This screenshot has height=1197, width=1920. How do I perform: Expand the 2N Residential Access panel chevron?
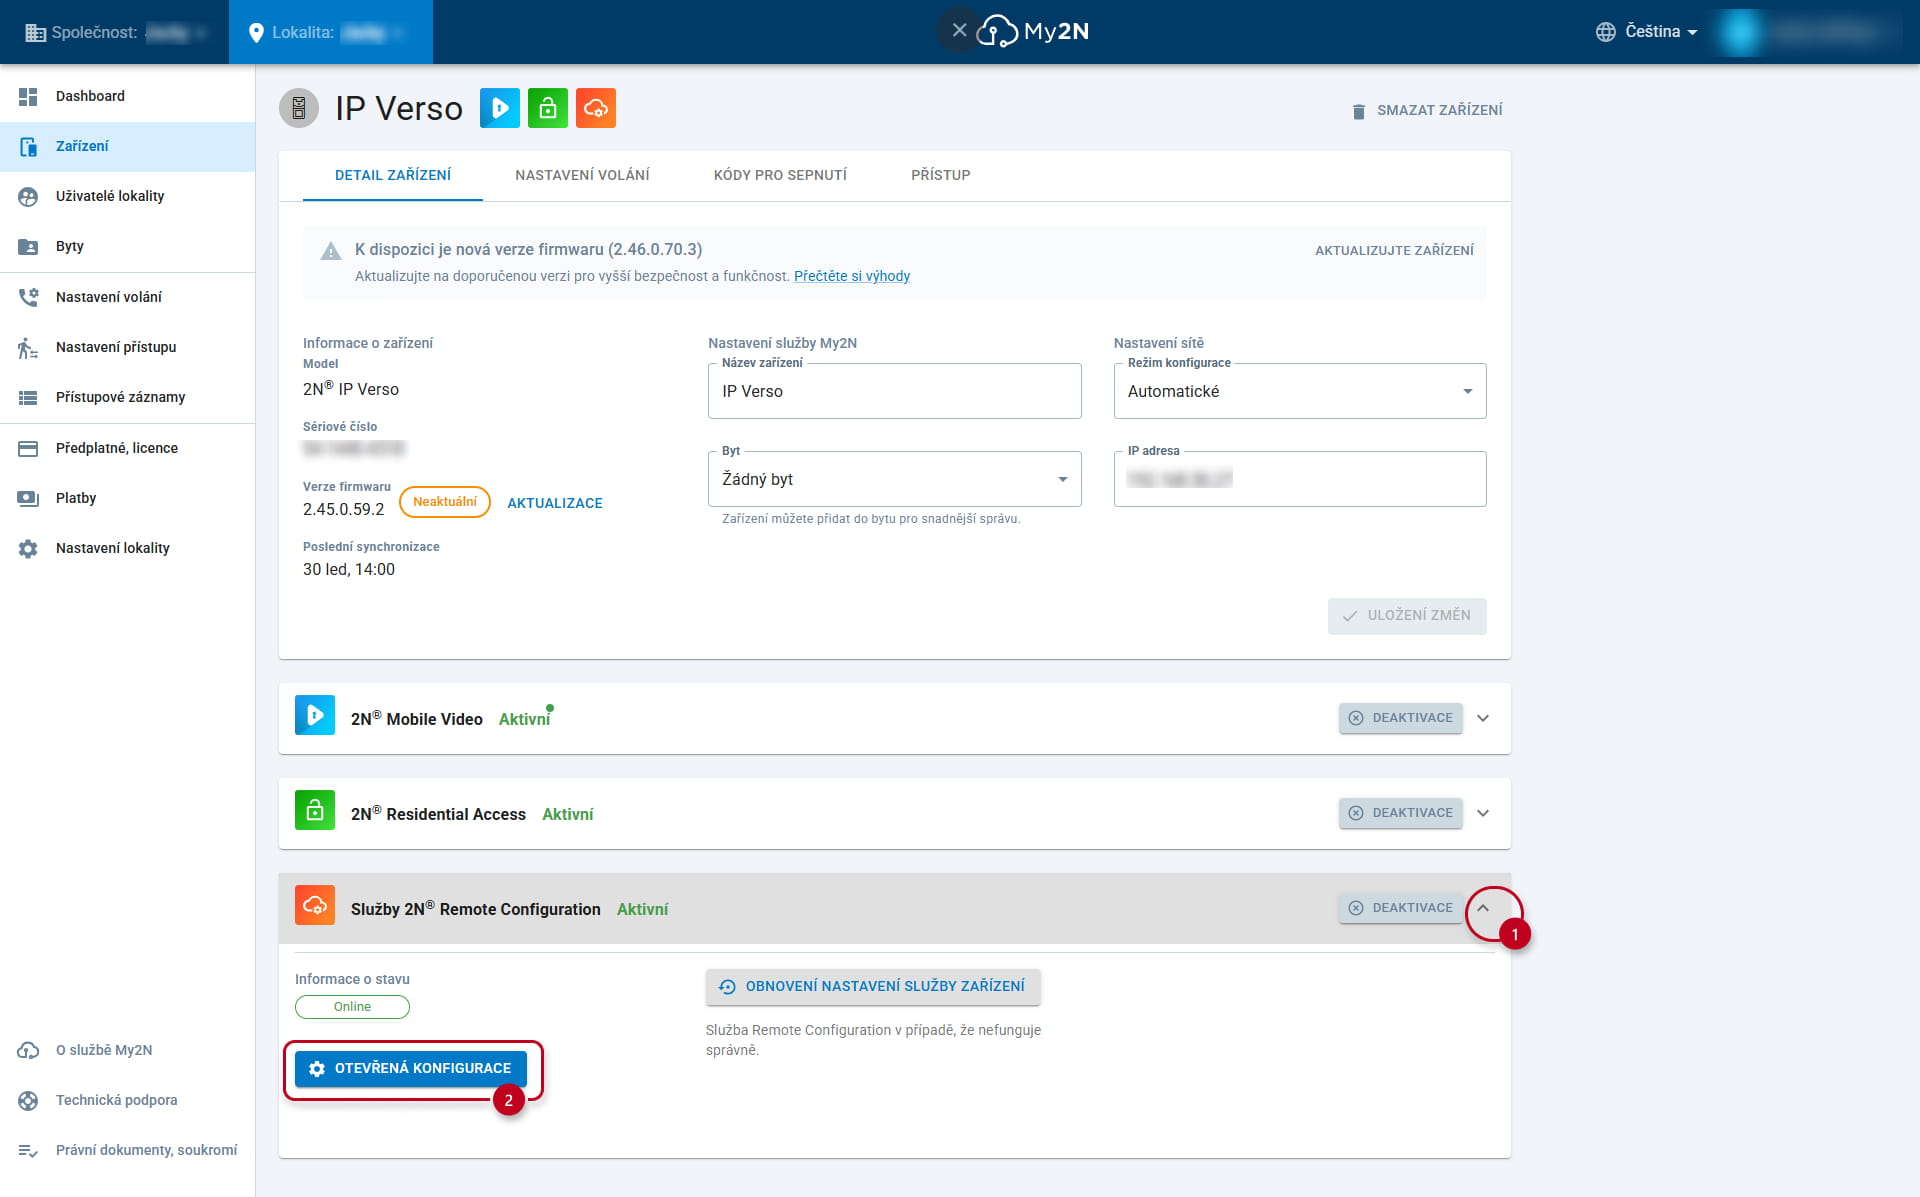(x=1483, y=813)
